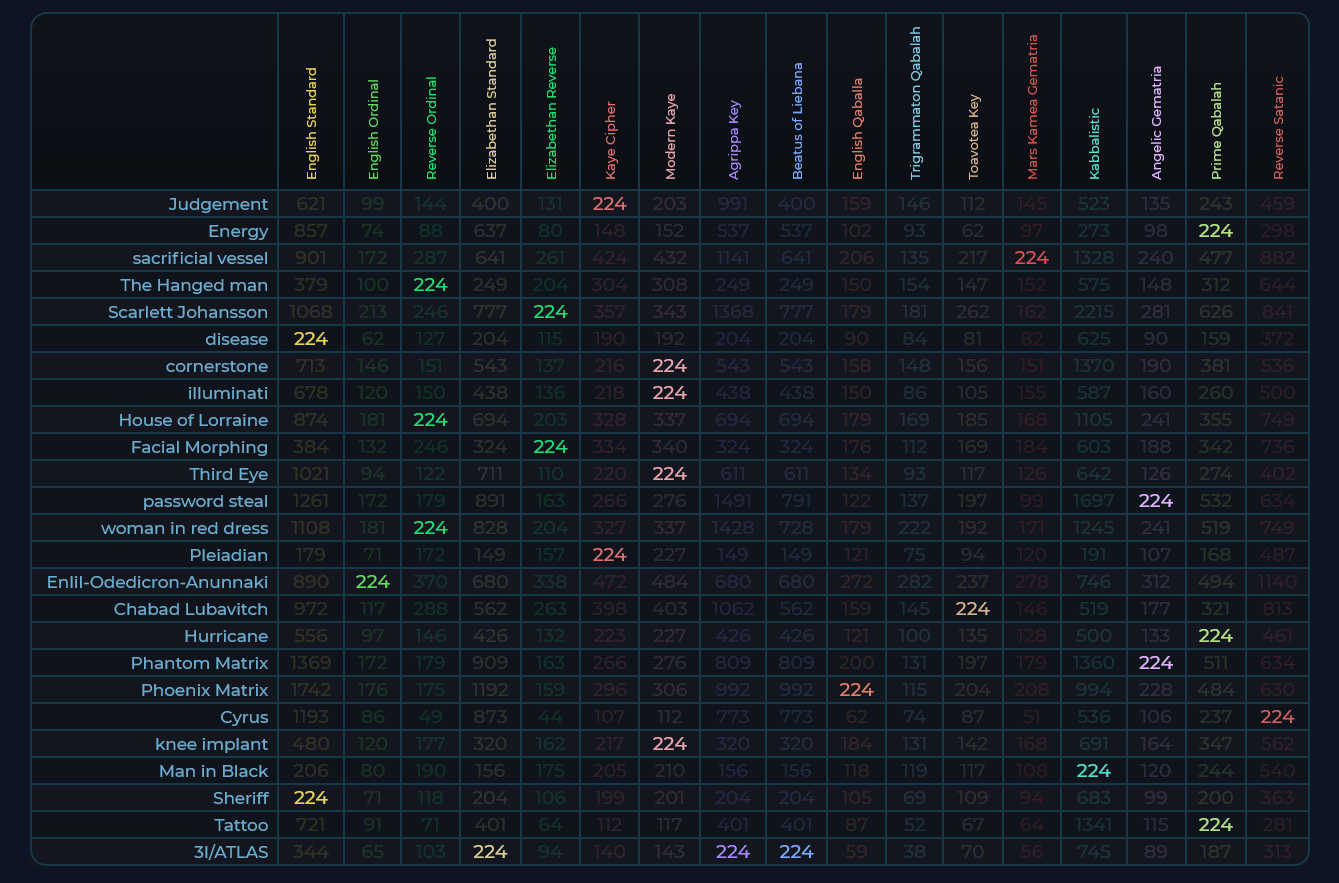Viewport: 1339px width, 883px height.
Task: Open the Judgement row label
Action: pyautogui.click(x=218, y=204)
